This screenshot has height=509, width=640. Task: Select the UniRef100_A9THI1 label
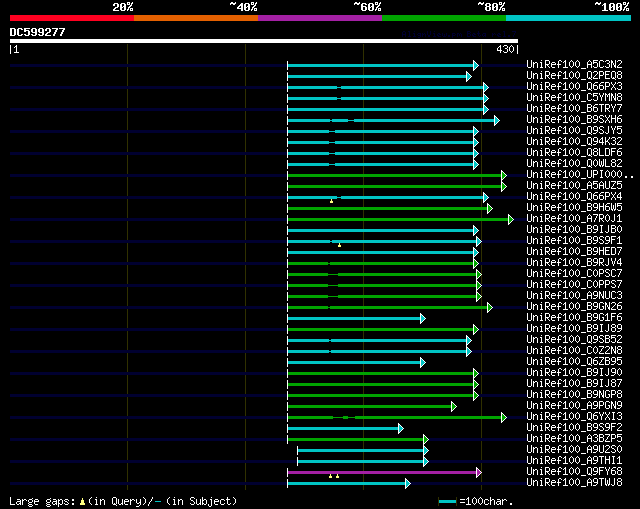(x=574, y=461)
